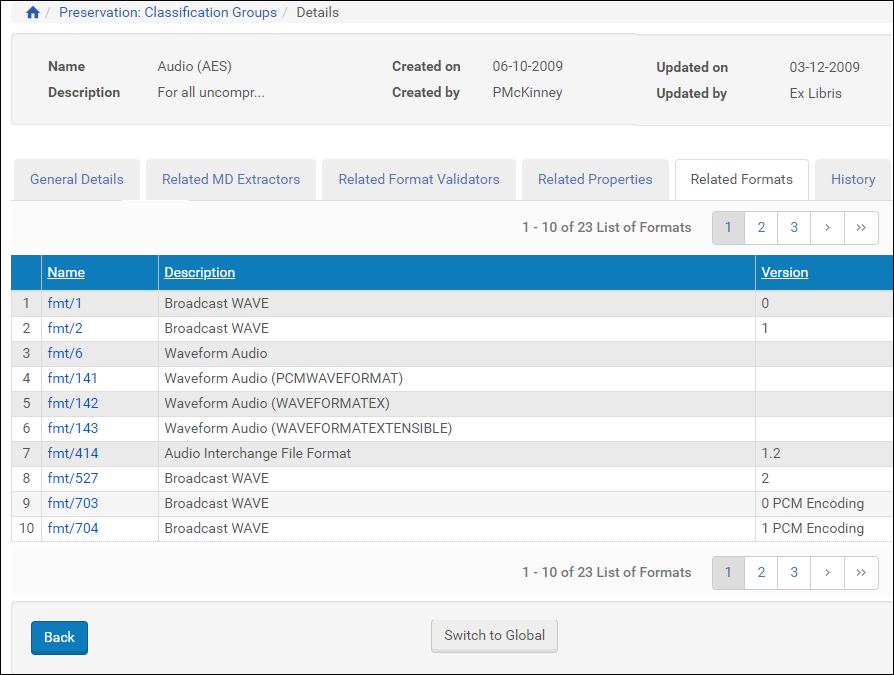Open format fmt/414 link

point(73,453)
